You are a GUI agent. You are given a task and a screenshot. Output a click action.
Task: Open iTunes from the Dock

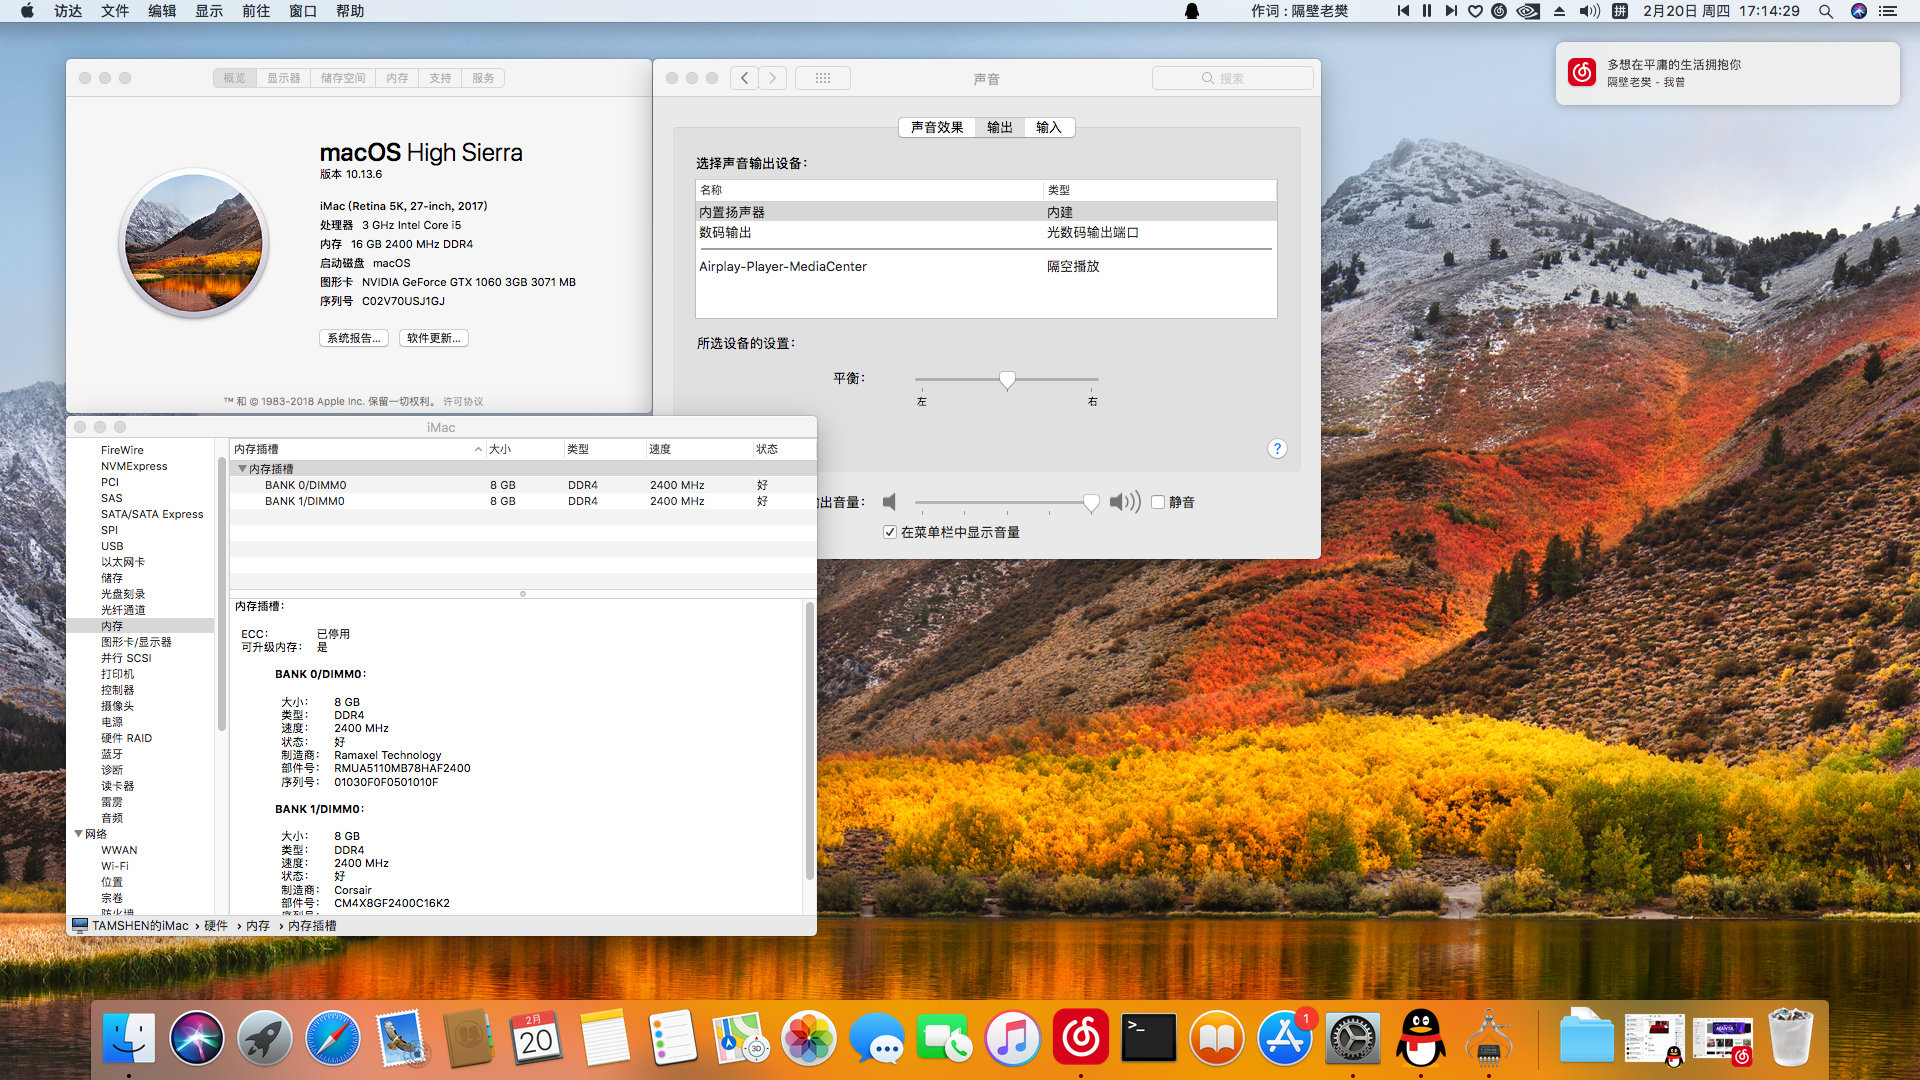point(1012,1038)
